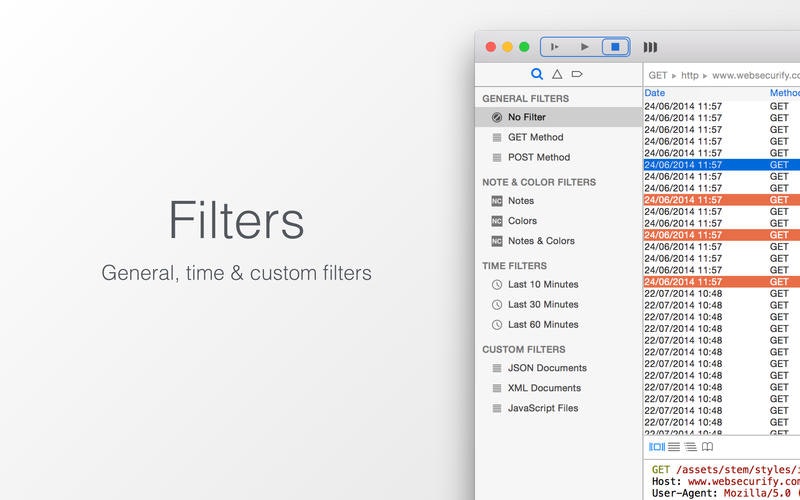The image size is (800, 500).
Task: Click the JavaScript Files list icon
Action: [x=496, y=408]
